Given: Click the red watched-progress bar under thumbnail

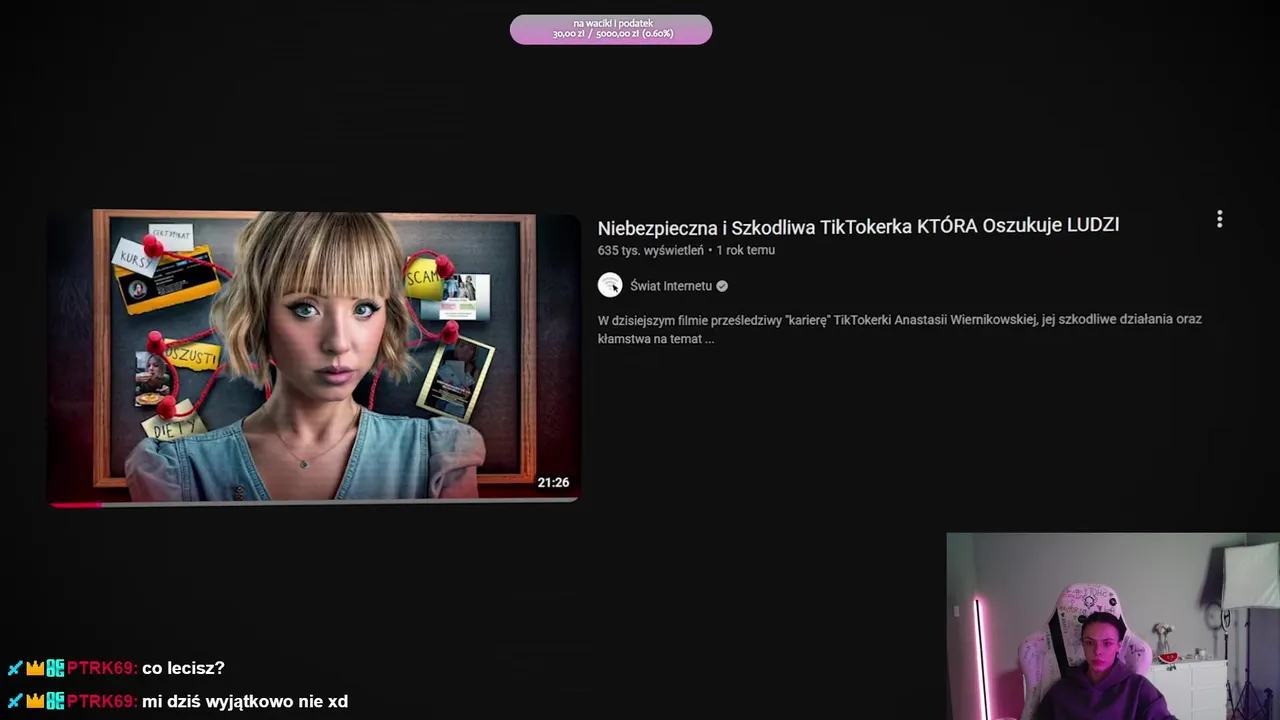Looking at the screenshot, I should 76,504.
